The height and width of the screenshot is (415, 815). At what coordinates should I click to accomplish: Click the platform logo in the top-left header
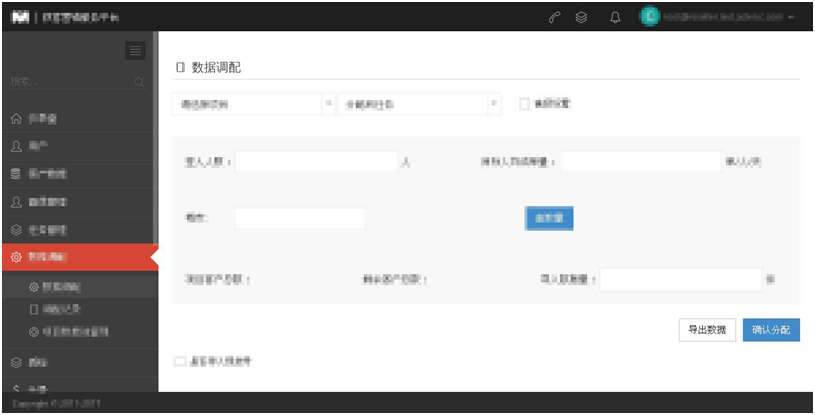21,17
